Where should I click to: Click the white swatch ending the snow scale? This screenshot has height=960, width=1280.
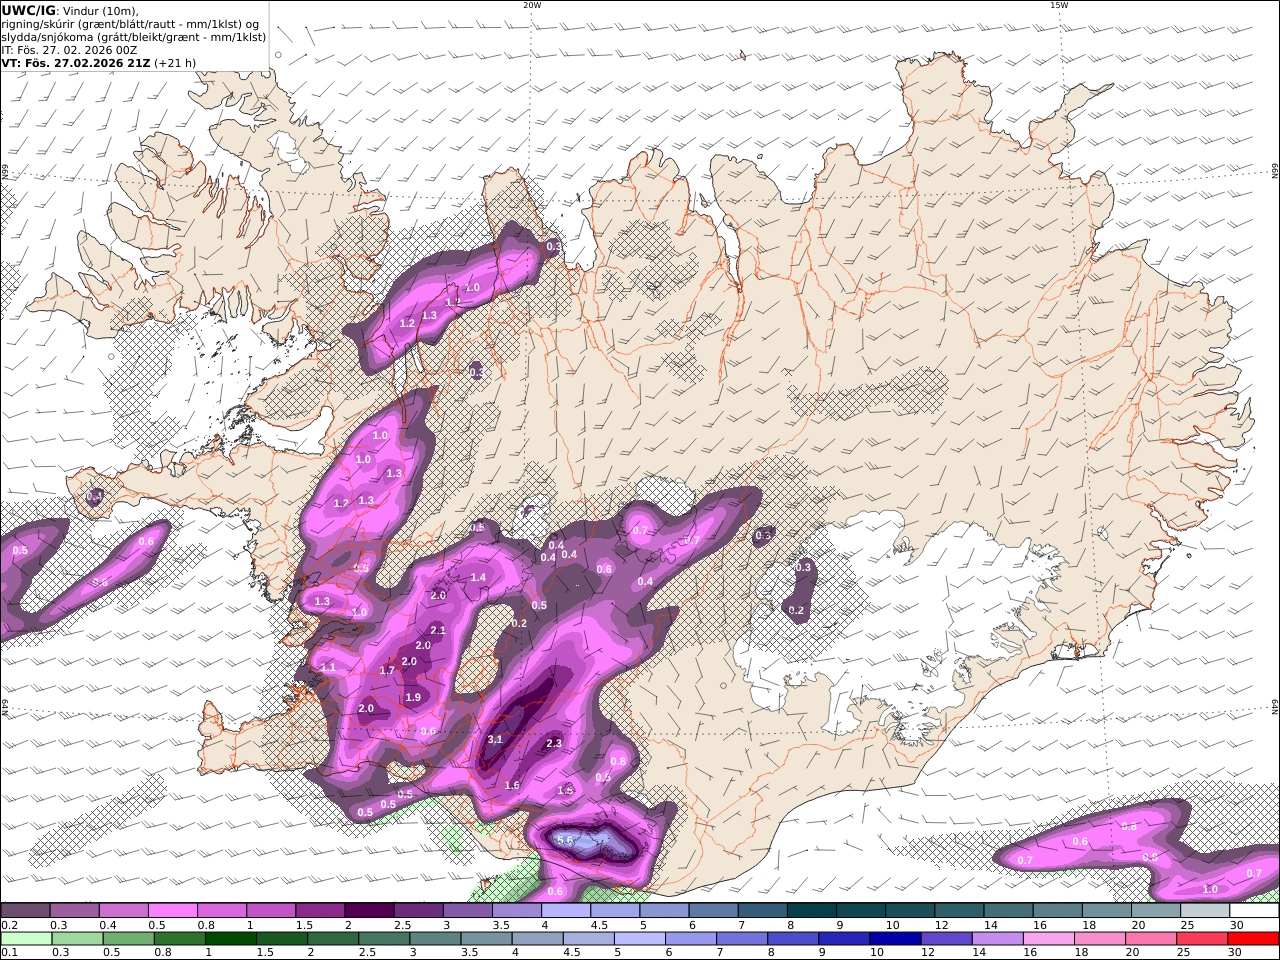[x=1254, y=910]
